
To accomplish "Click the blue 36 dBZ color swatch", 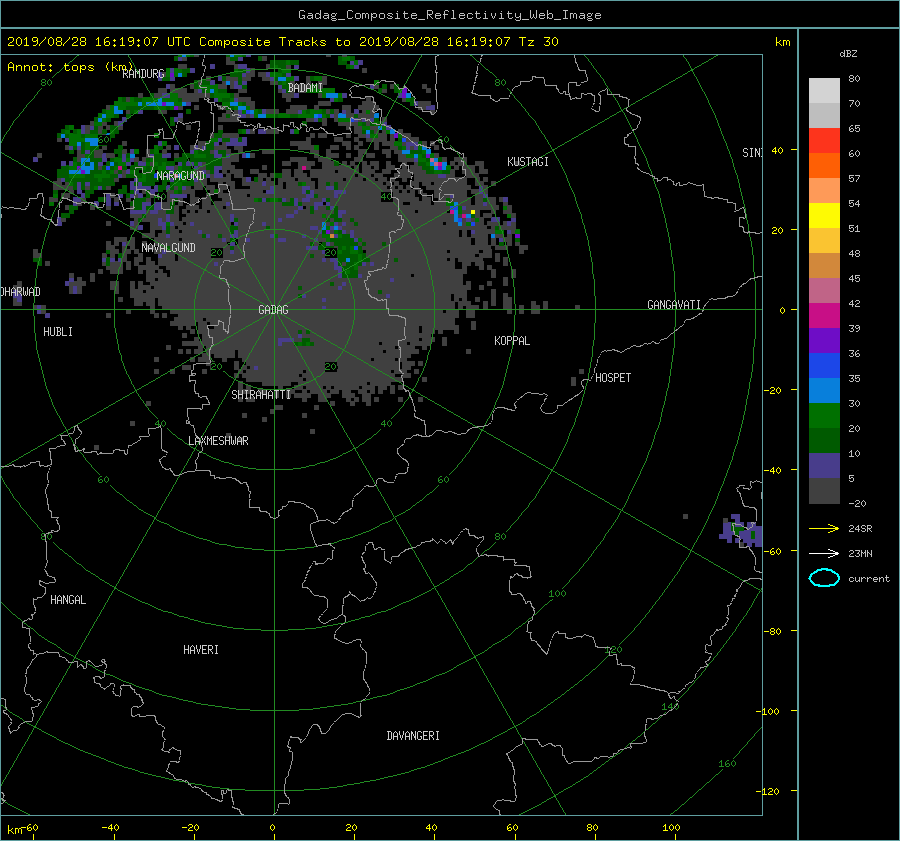I will [824, 365].
